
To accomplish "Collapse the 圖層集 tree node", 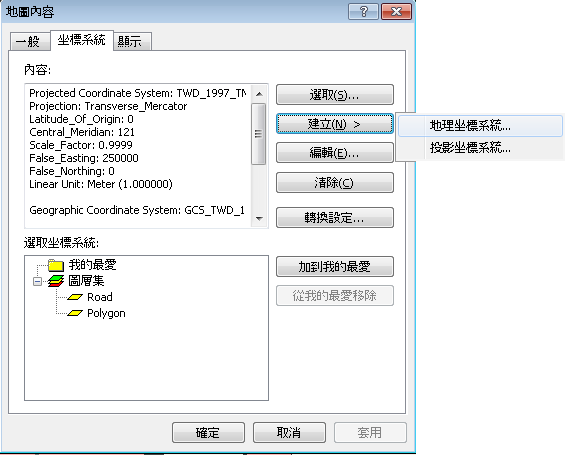I will pos(37,281).
